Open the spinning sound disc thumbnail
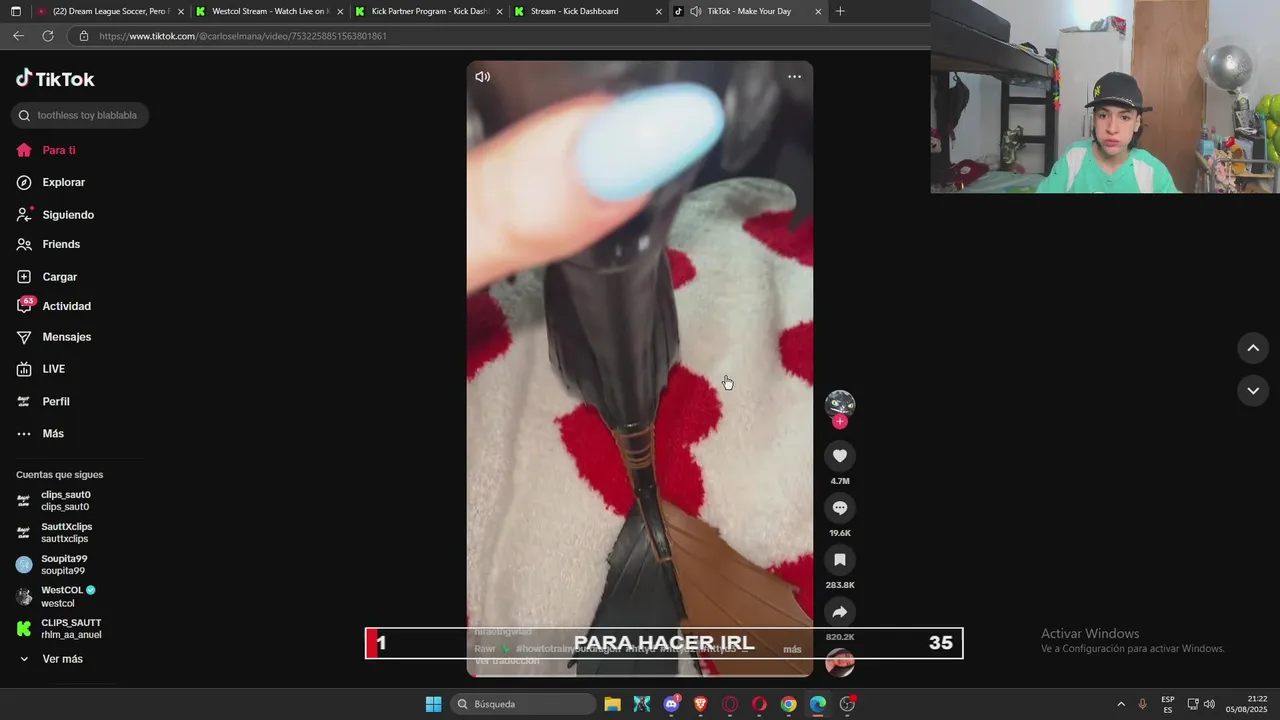Viewport: 1280px width, 720px height. [840, 663]
